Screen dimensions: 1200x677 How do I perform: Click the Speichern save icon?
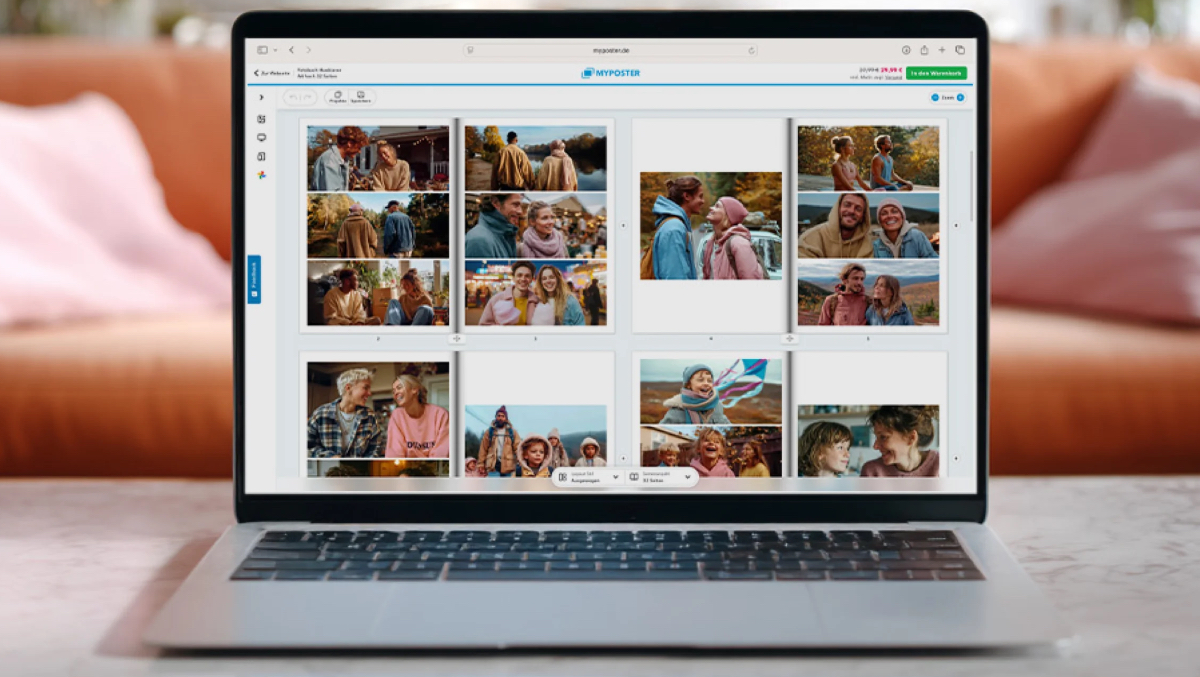[361, 97]
